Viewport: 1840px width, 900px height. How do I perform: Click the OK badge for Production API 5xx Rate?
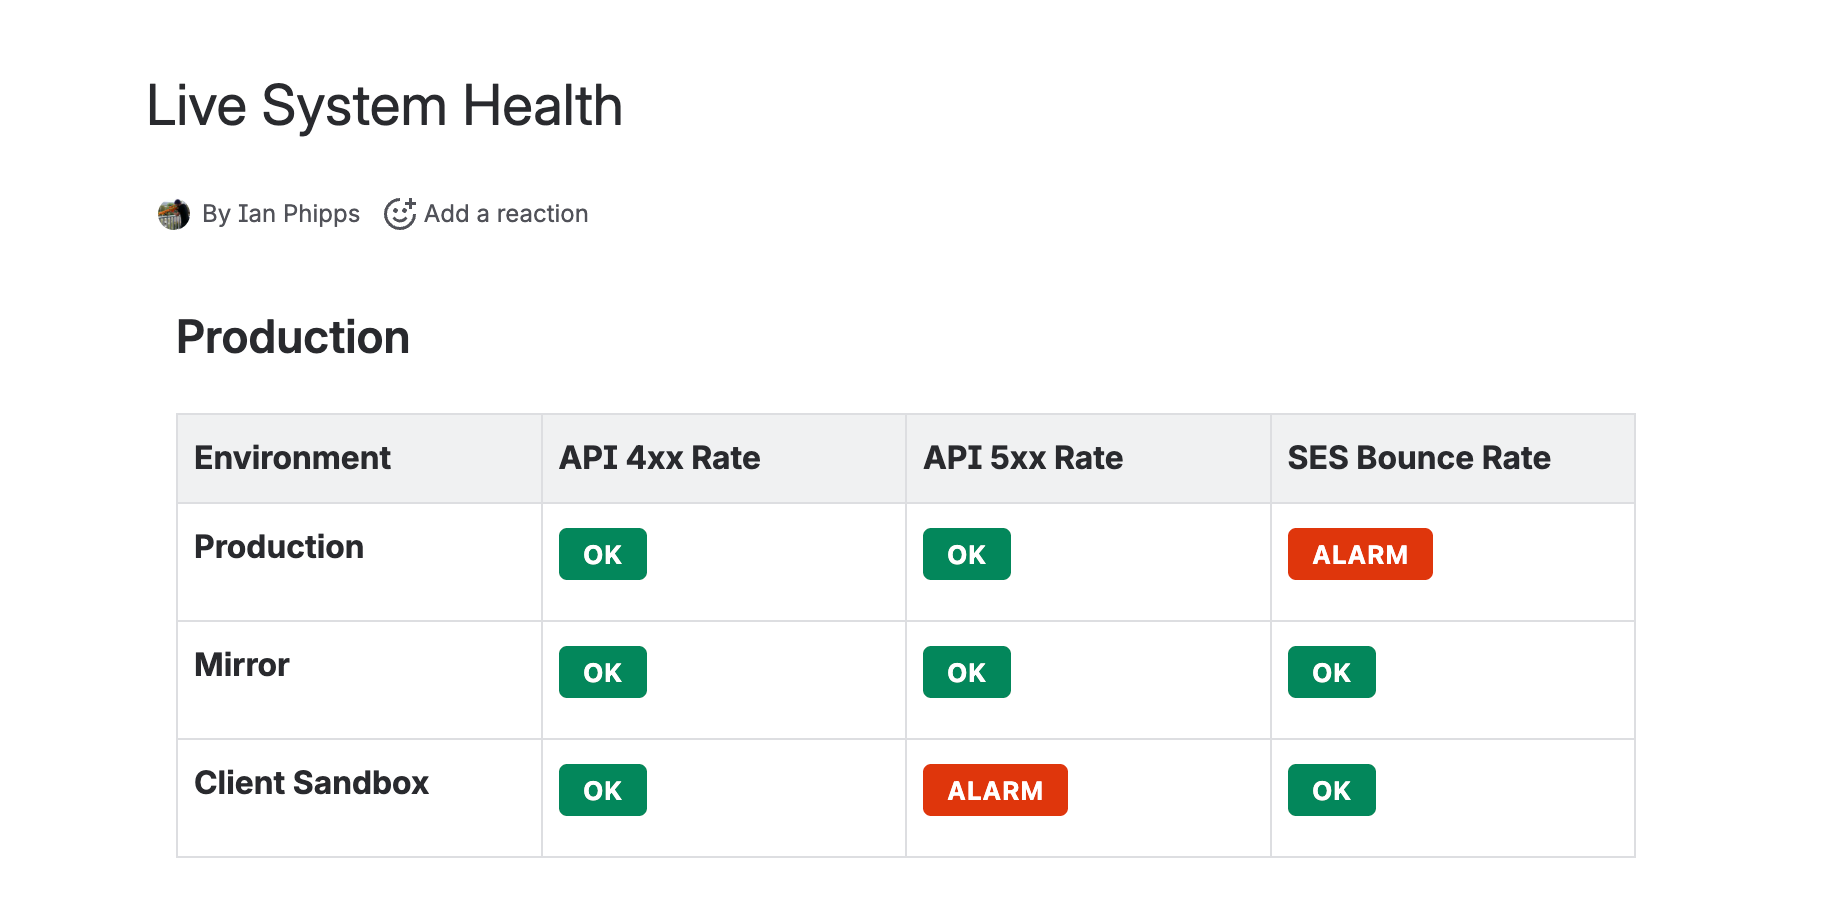point(966,553)
